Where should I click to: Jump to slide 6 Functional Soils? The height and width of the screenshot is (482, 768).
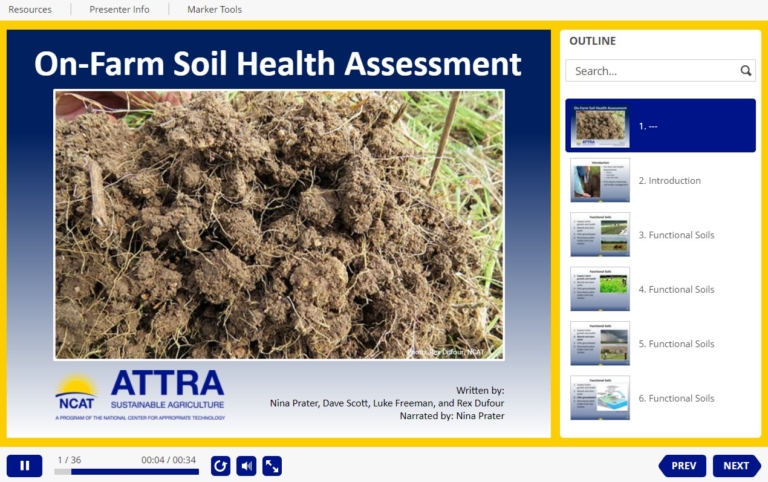coord(600,398)
